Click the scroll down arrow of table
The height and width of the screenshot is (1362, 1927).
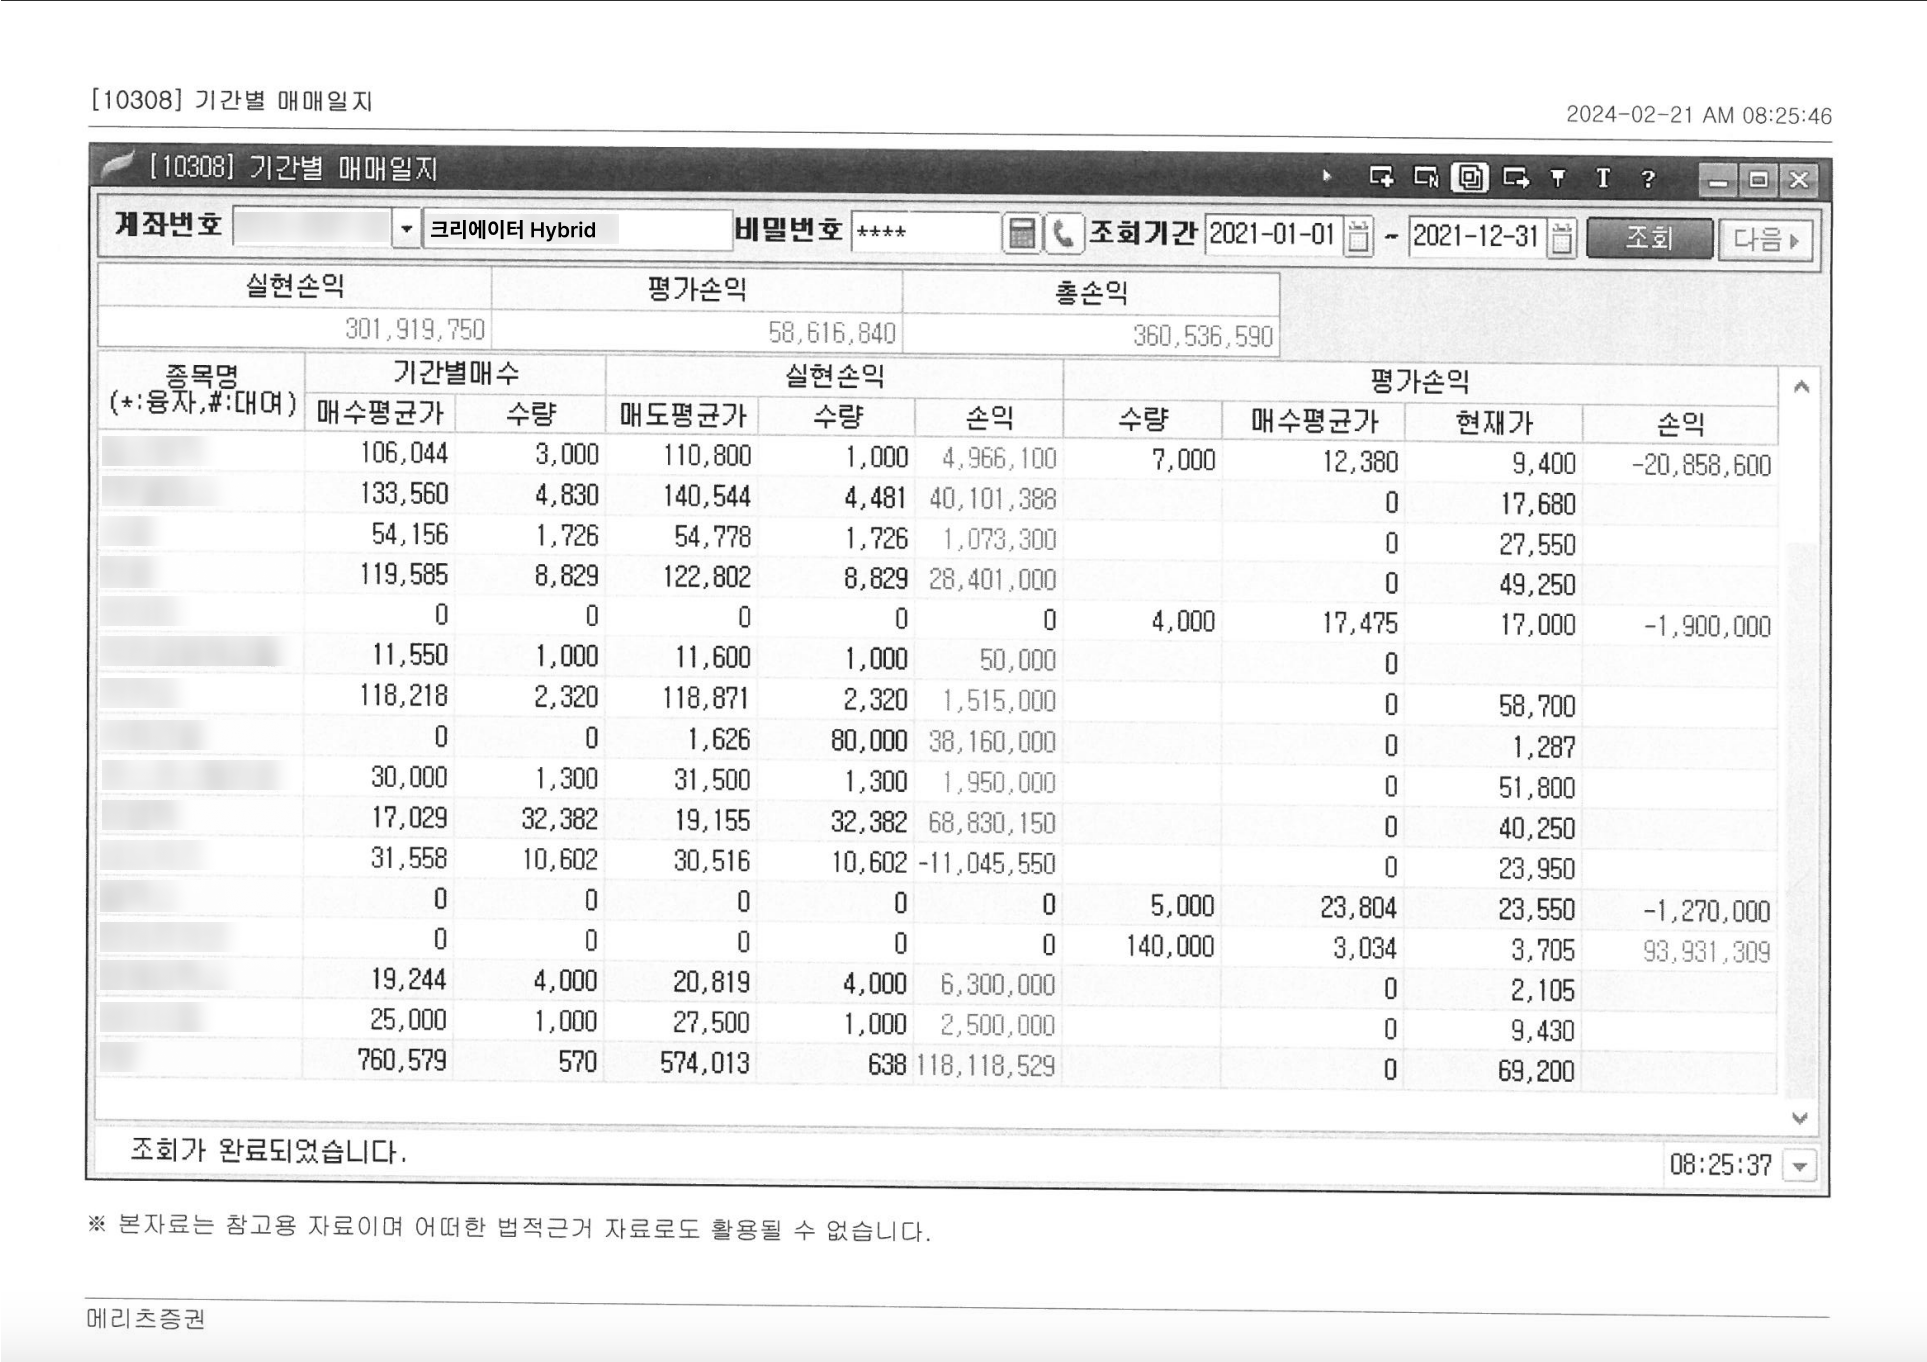tap(1800, 1118)
